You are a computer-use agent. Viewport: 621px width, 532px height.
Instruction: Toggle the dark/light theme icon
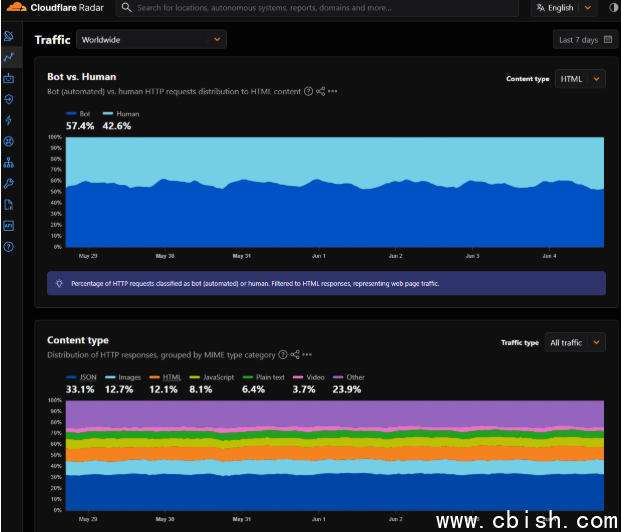[x=613, y=8]
